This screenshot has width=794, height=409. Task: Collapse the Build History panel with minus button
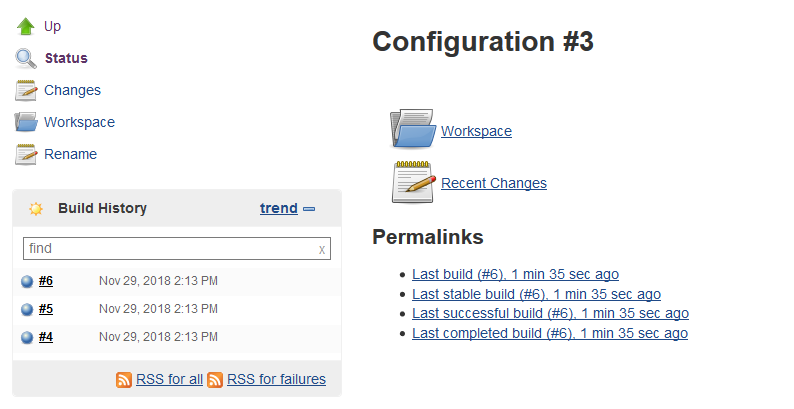[x=309, y=209]
